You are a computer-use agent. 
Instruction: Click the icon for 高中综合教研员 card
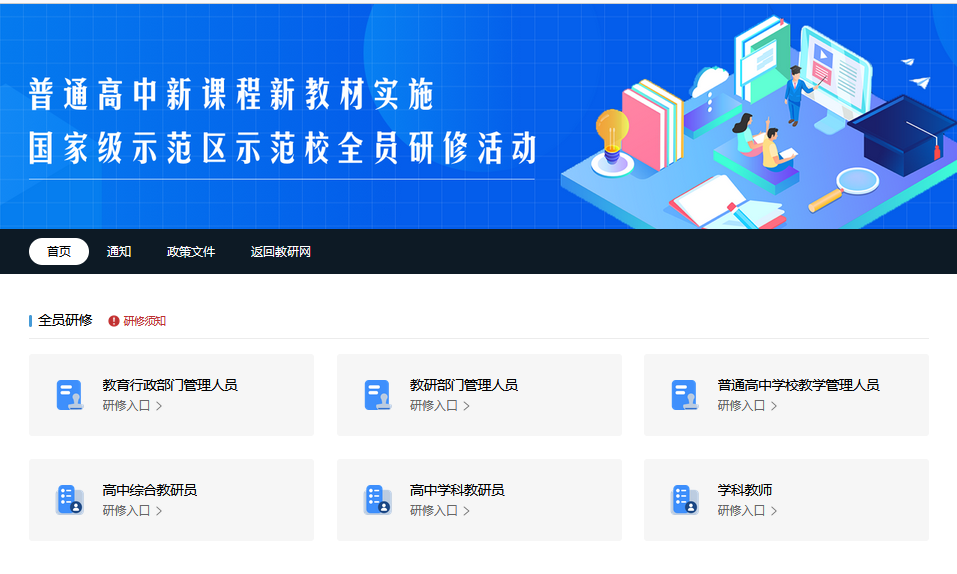pos(70,500)
